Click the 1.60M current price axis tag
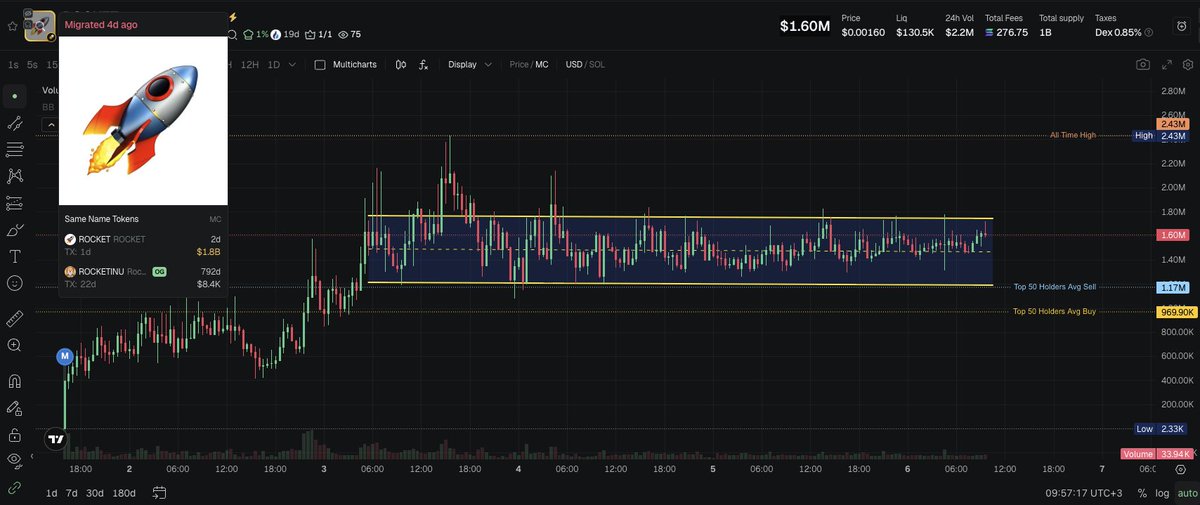1200x505 pixels. [x=1171, y=235]
